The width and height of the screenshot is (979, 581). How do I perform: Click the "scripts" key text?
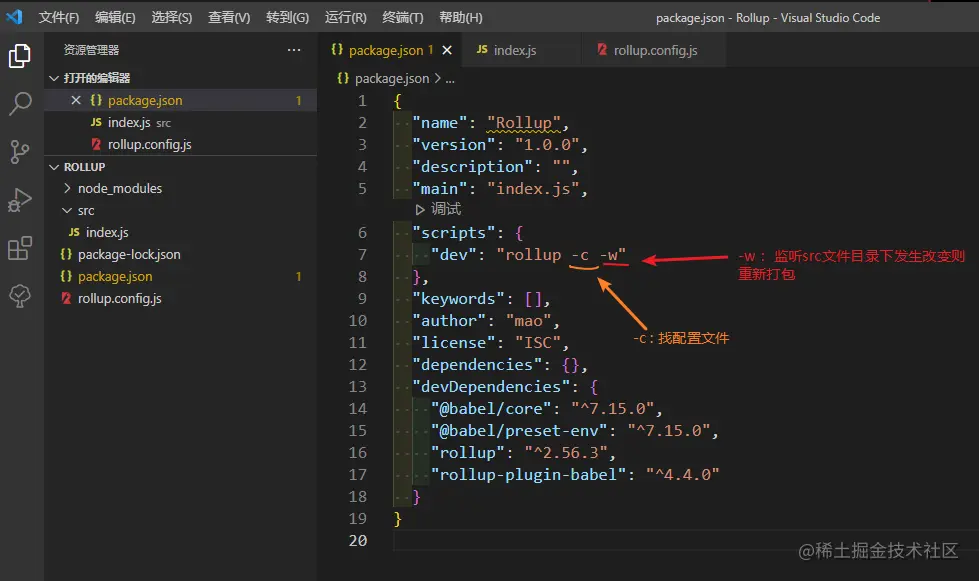(458, 233)
